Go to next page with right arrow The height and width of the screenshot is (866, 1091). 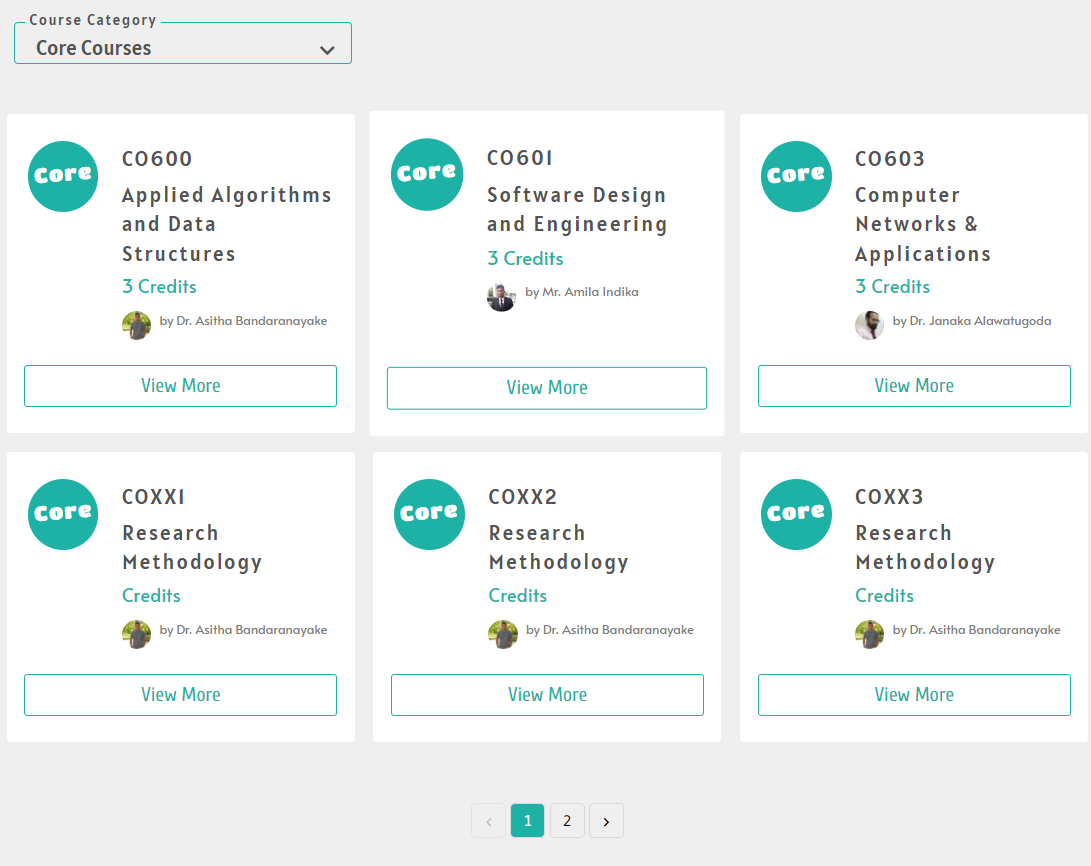pos(607,821)
